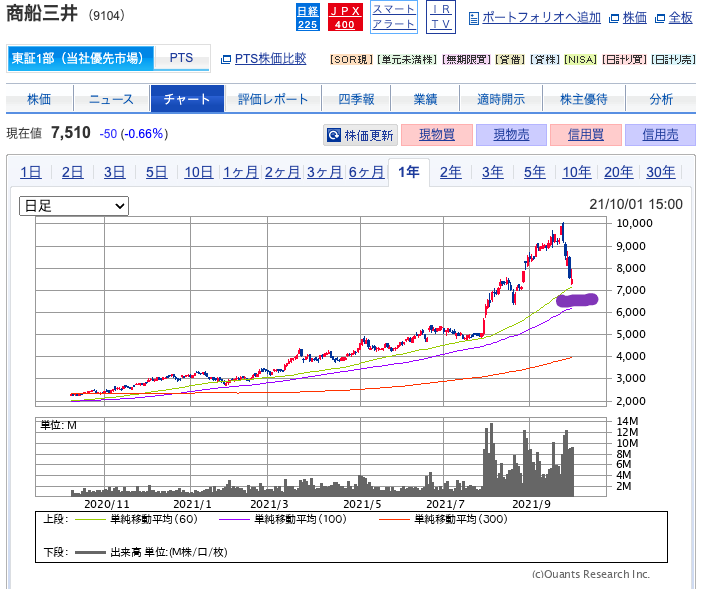
Task: Click popup icon beside PTS株価比較
Action: tap(226, 59)
